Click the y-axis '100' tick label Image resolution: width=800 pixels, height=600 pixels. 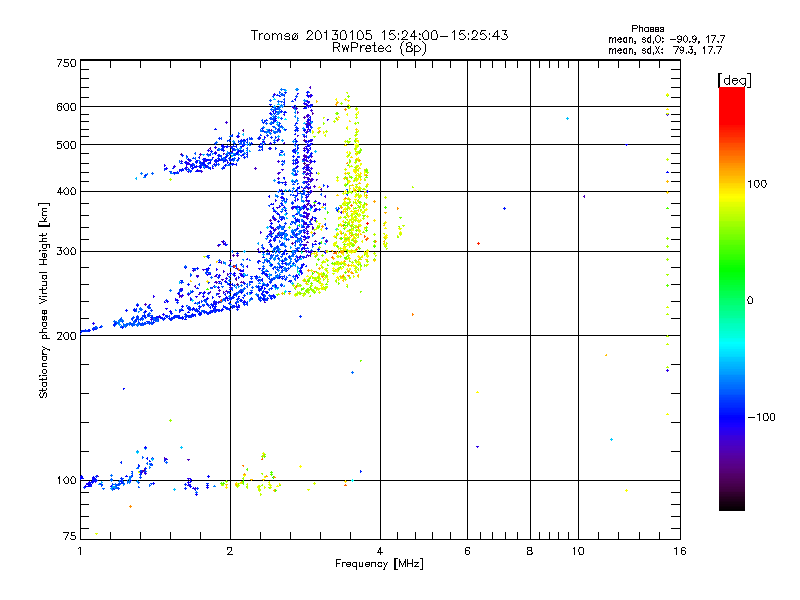pyautogui.click(x=66, y=481)
